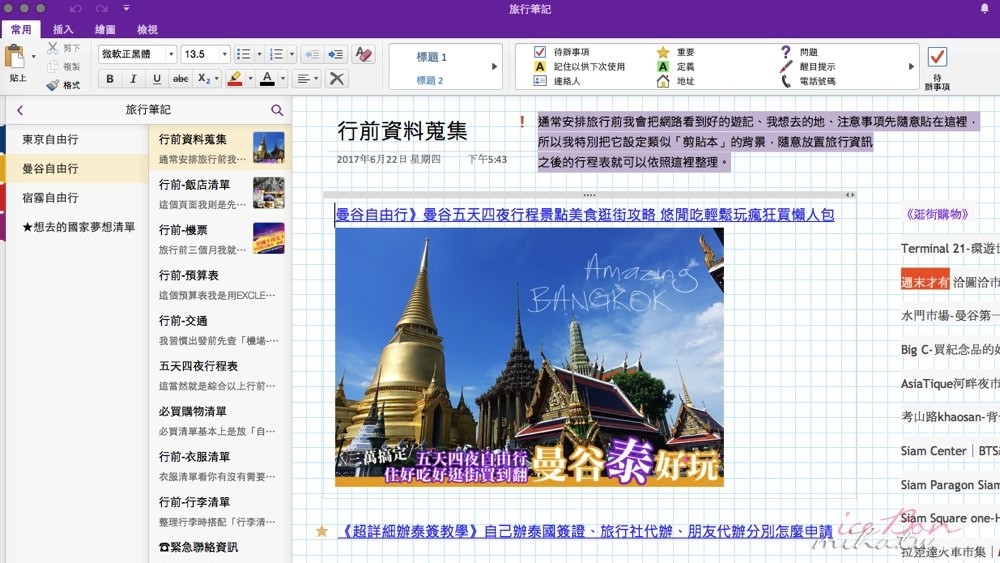Open the 宿霧自由行 section
The height and width of the screenshot is (563, 1000).
point(75,198)
